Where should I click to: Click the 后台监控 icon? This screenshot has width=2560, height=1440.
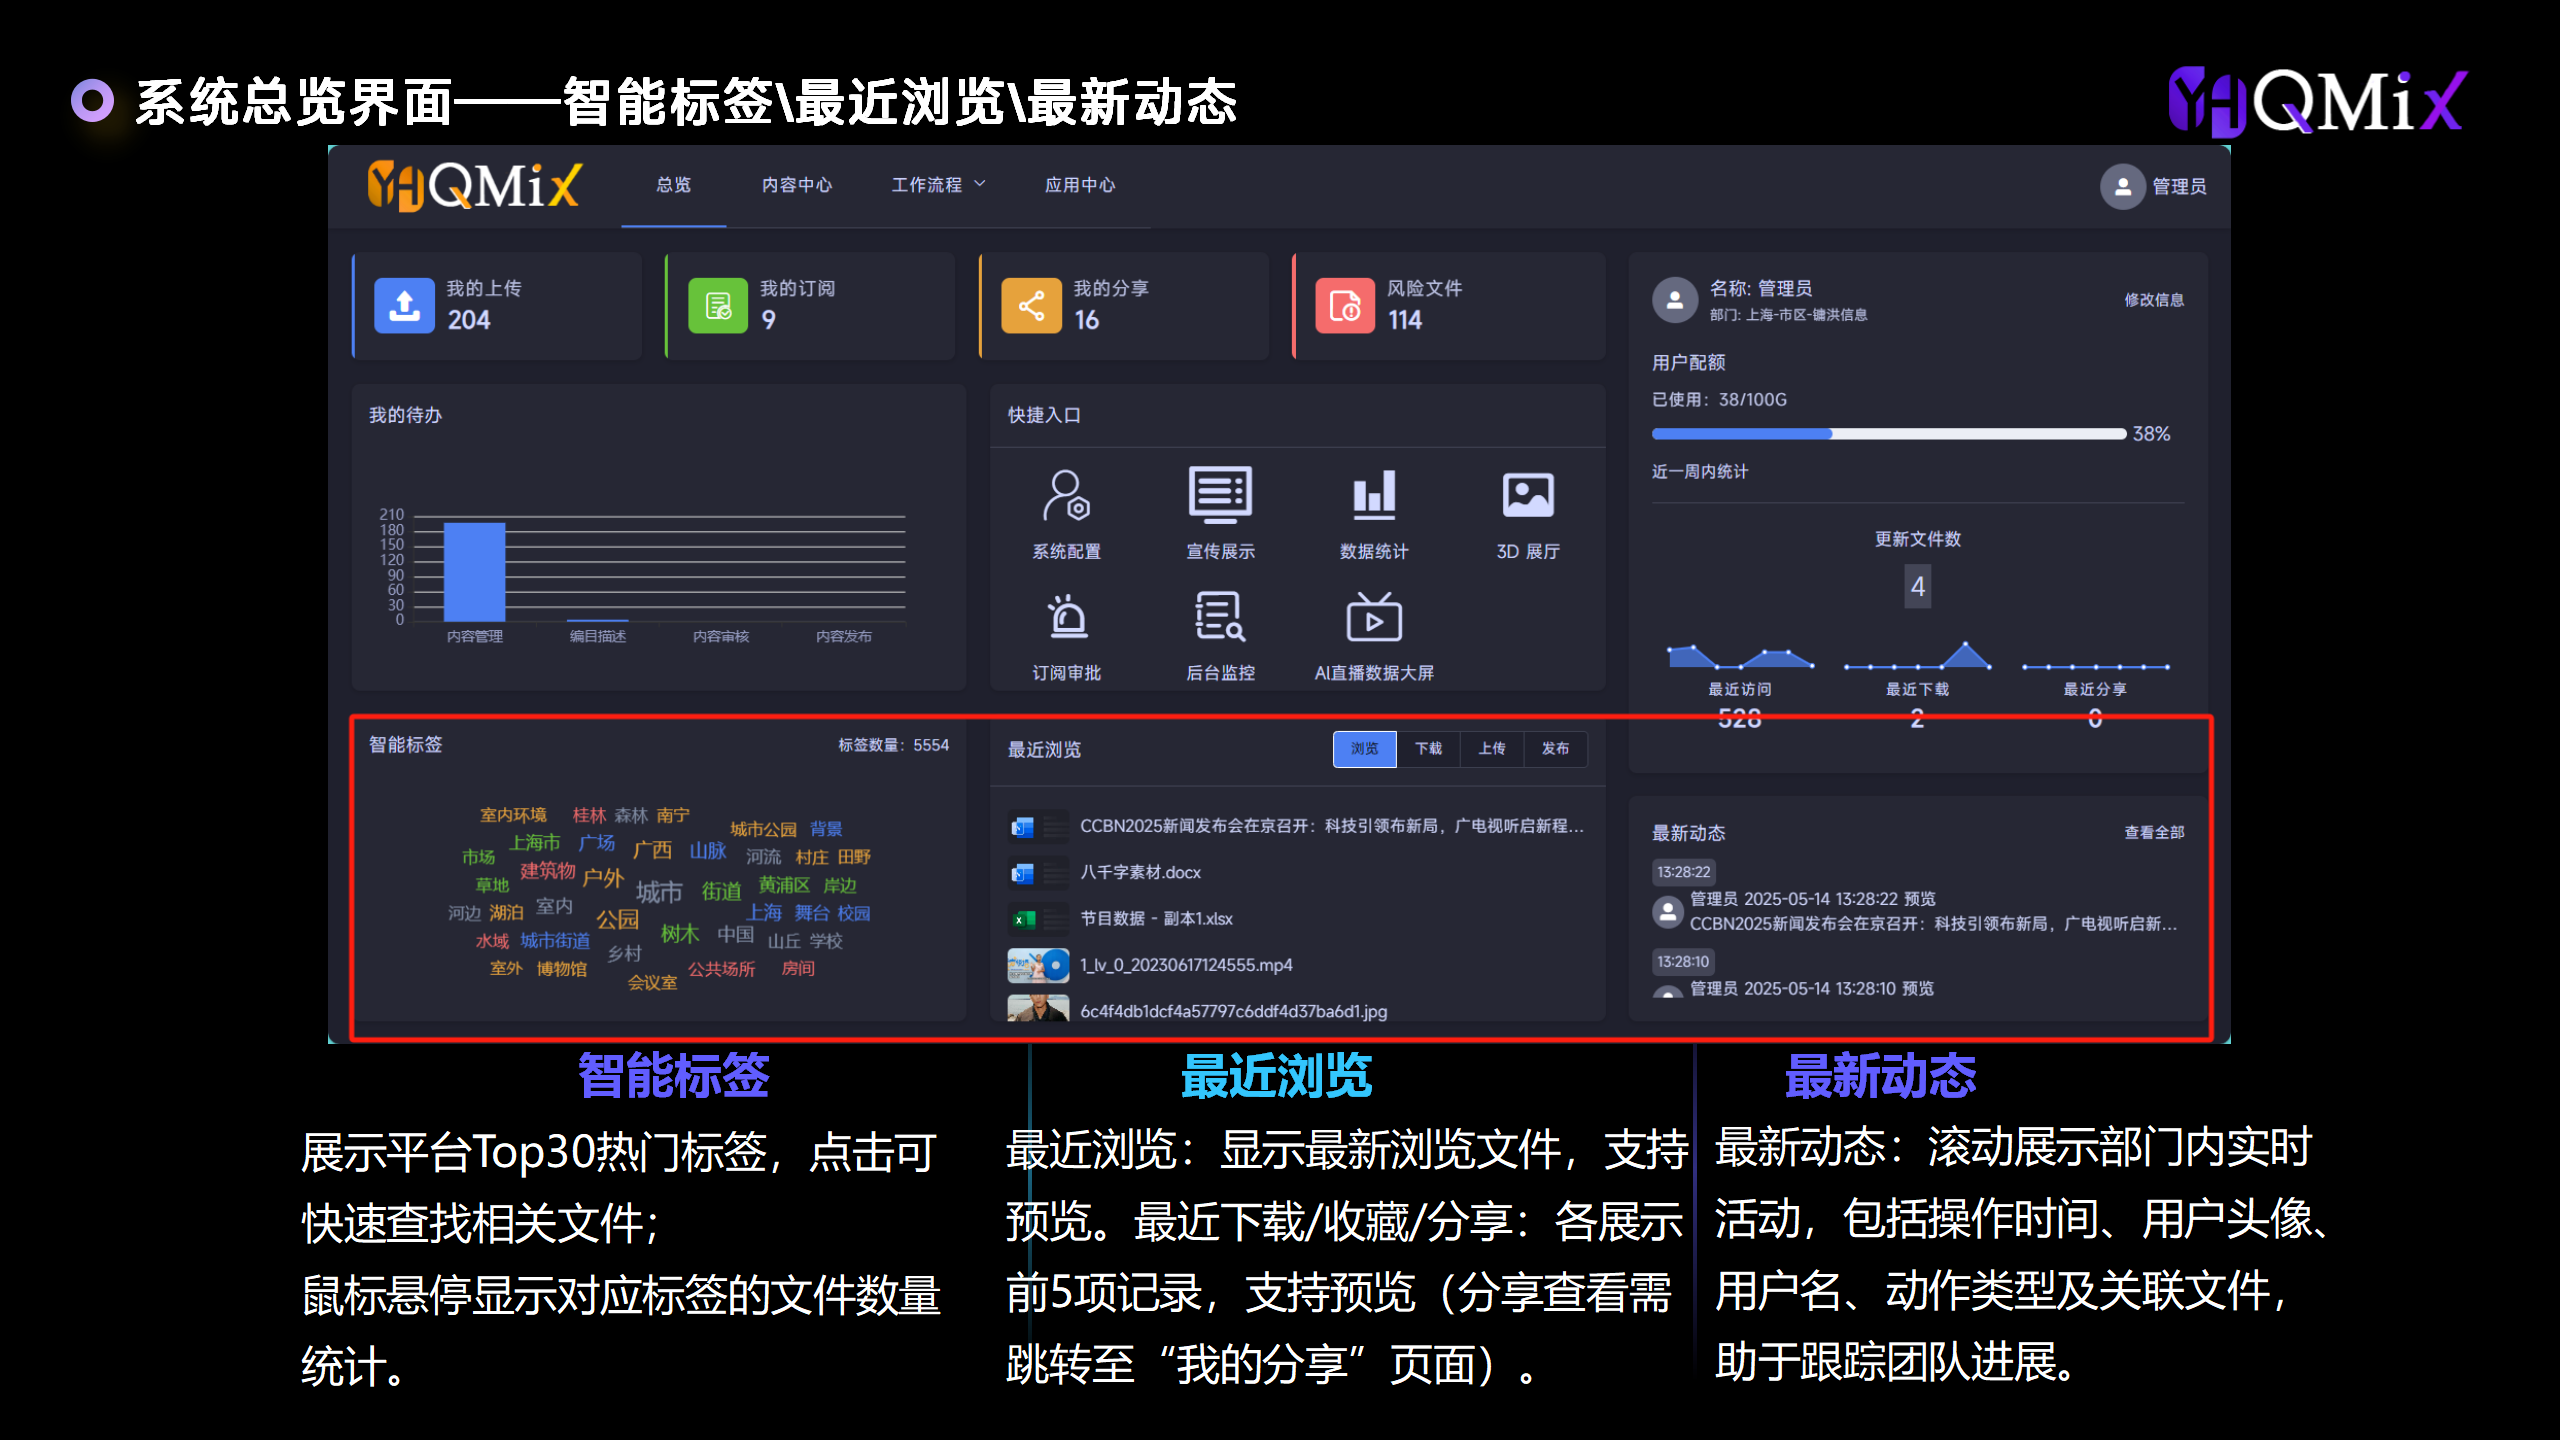tap(1220, 618)
